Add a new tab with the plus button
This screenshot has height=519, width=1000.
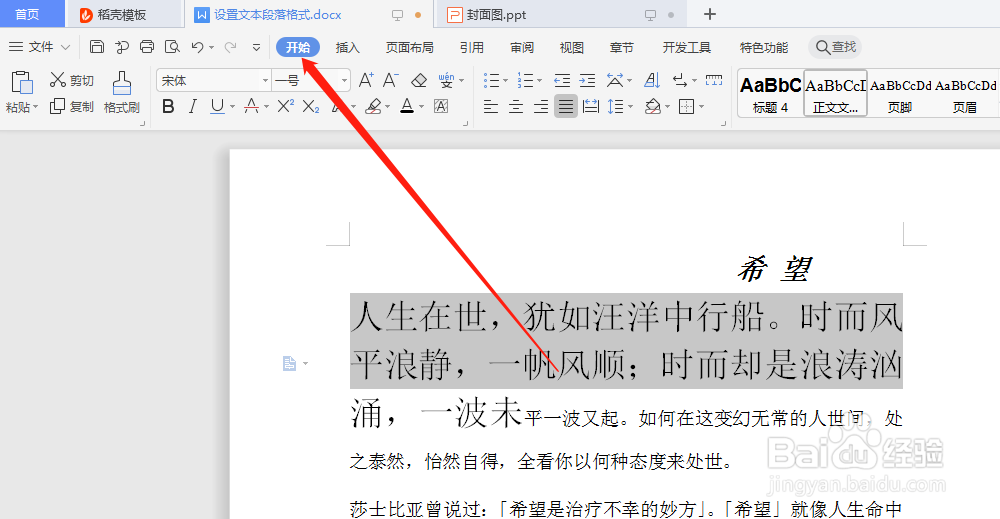point(710,14)
